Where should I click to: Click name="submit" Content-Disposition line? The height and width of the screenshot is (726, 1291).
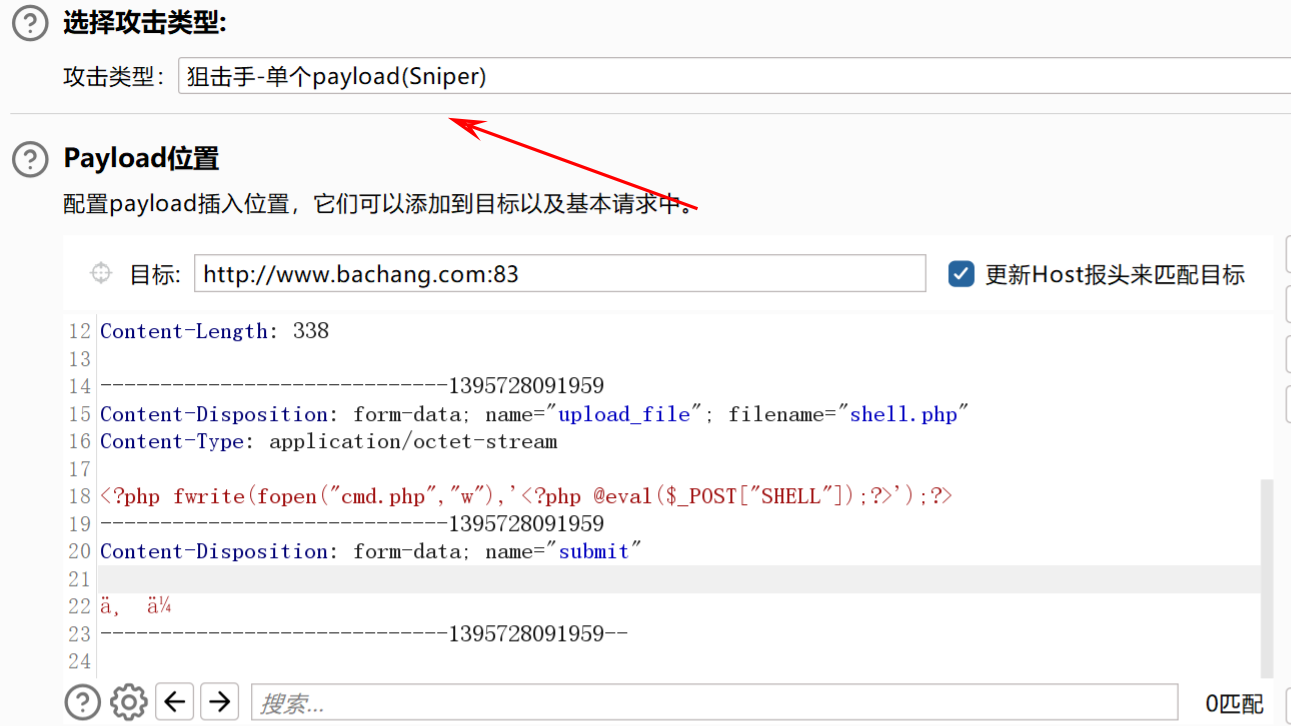pos(370,551)
